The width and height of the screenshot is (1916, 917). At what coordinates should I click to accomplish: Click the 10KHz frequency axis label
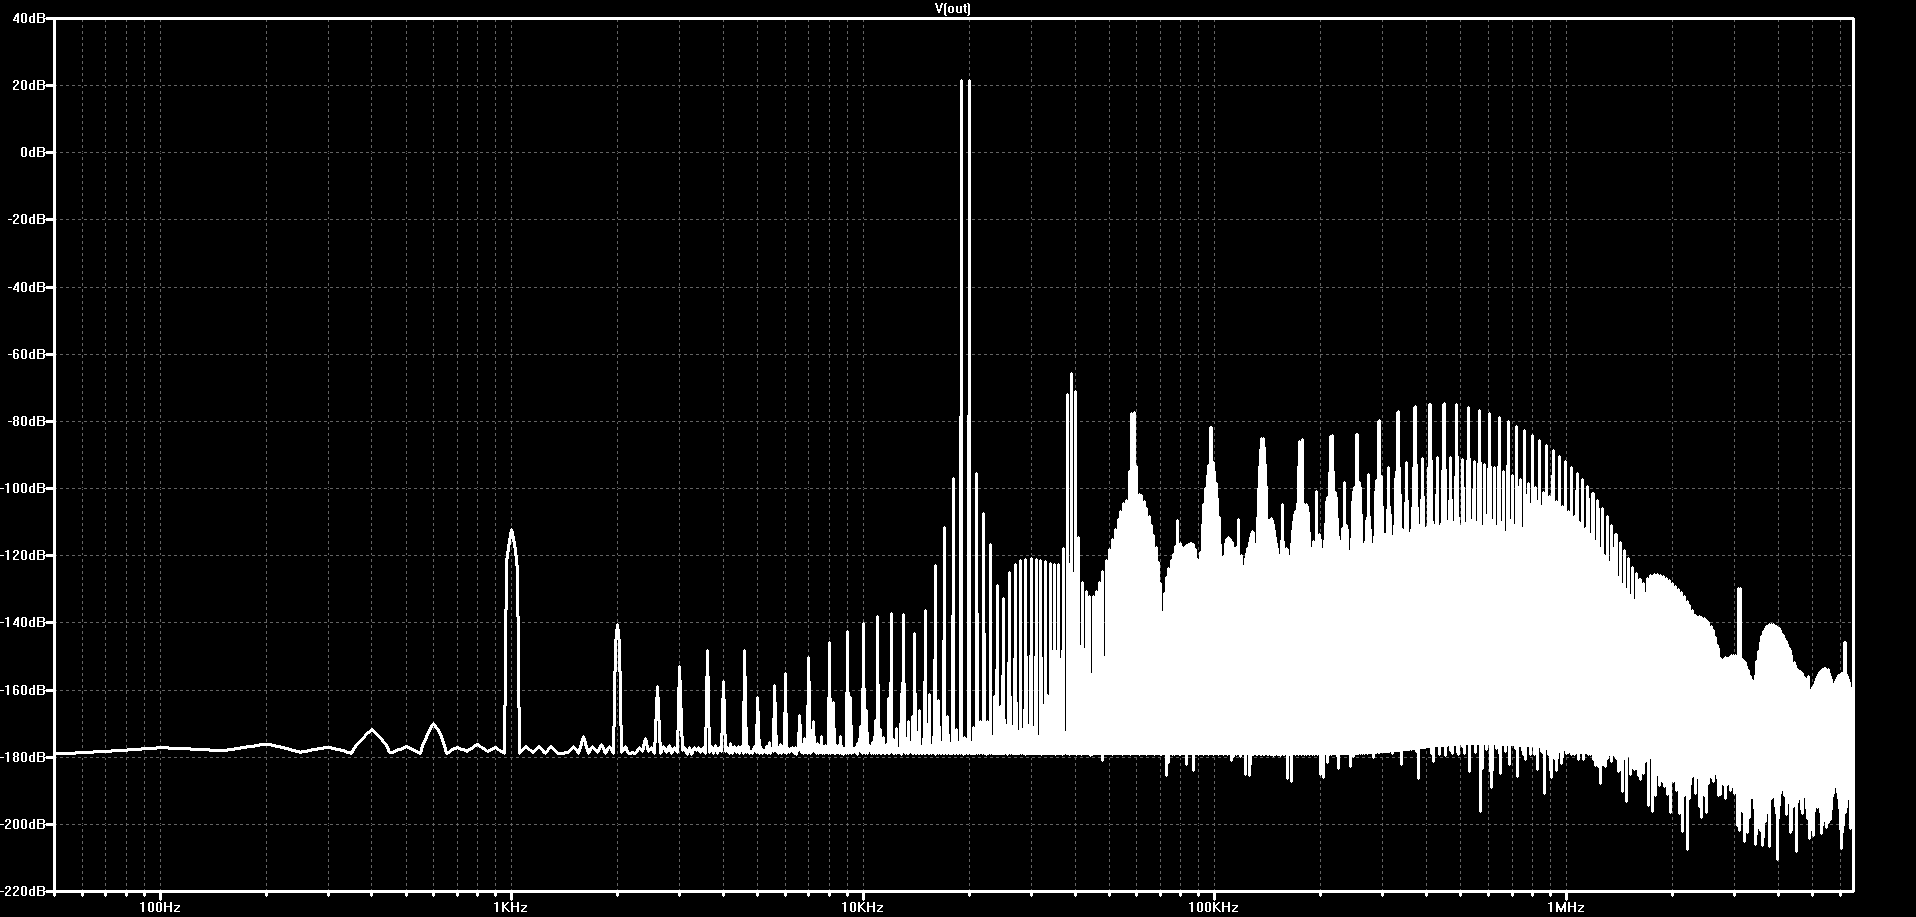coord(862,908)
